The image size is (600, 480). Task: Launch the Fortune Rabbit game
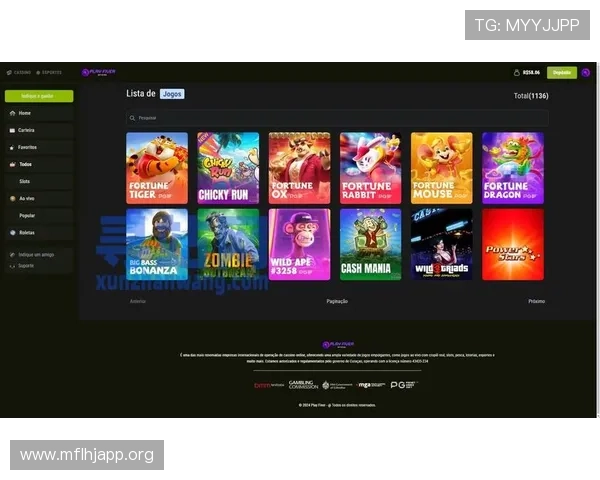pos(370,168)
